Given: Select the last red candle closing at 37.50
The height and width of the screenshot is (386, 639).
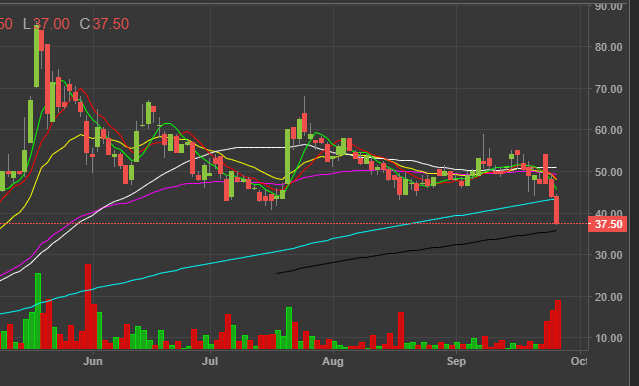Looking at the screenshot, I should click(556, 210).
